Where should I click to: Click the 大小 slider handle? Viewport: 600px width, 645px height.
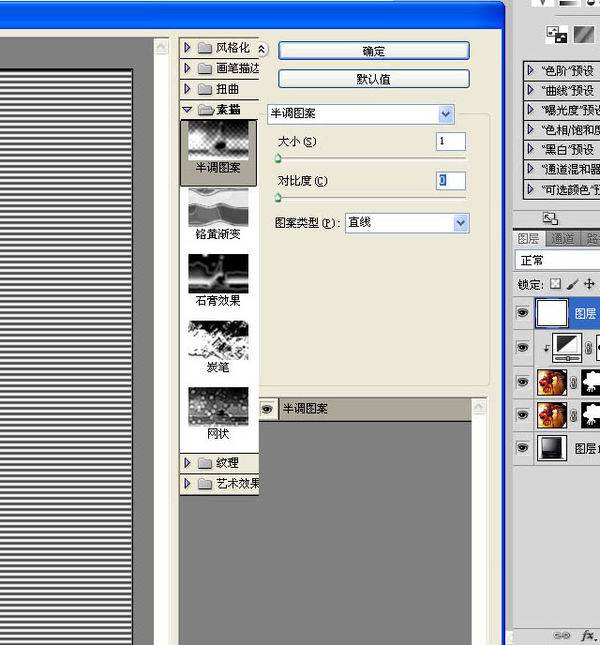(x=278, y=158)
